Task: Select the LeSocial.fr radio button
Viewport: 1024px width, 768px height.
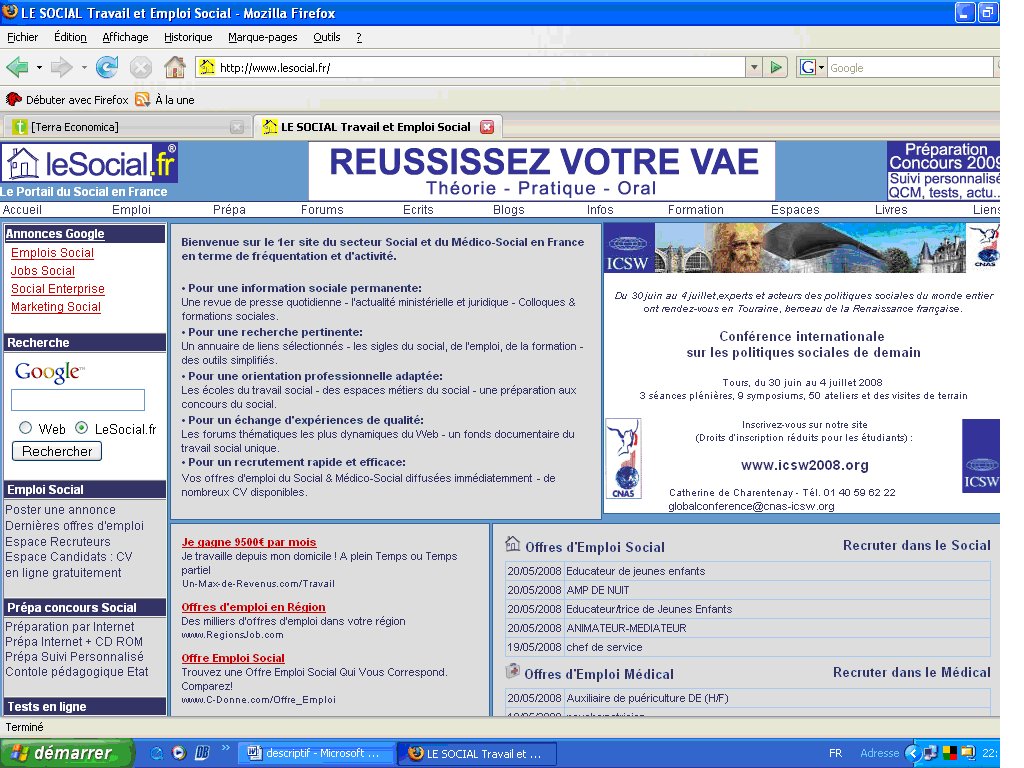Action: point(81,428)
